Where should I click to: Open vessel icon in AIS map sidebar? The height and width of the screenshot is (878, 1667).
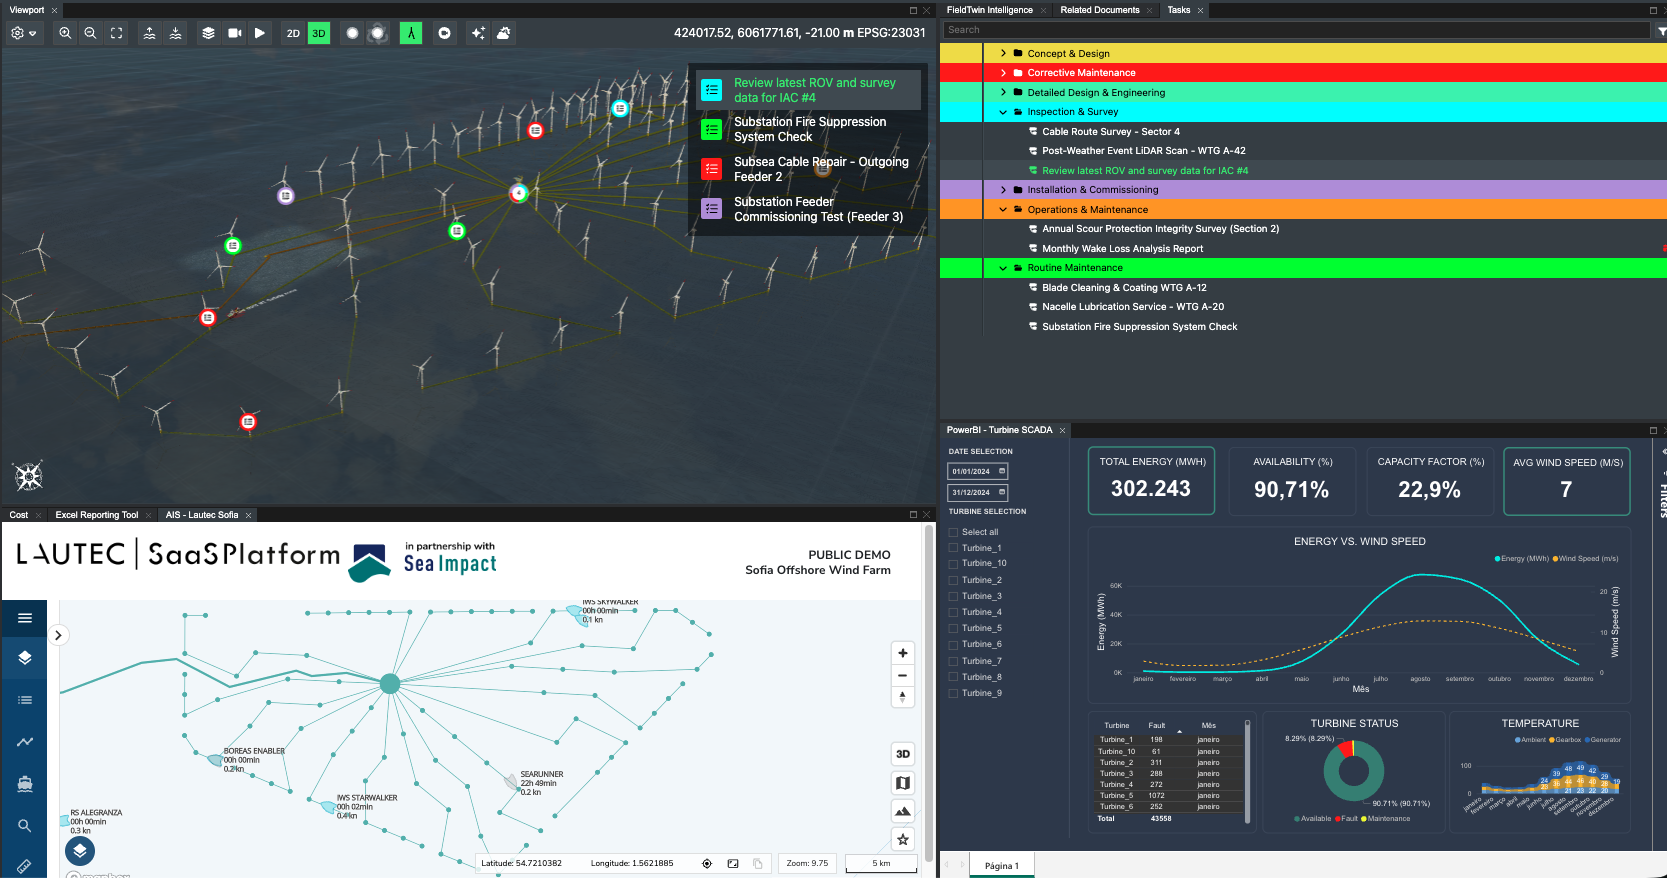25,784
